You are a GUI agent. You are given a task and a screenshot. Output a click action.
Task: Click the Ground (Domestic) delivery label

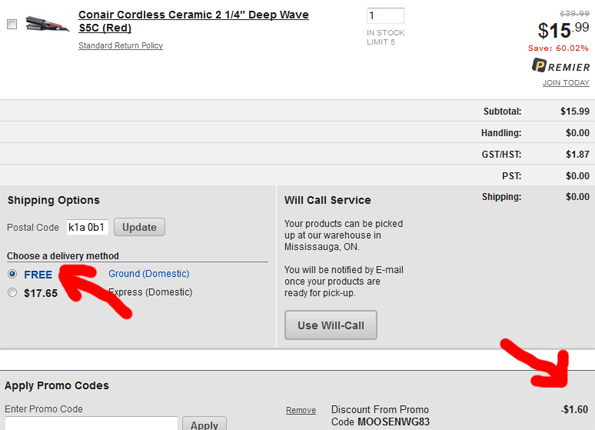point(149,274)
